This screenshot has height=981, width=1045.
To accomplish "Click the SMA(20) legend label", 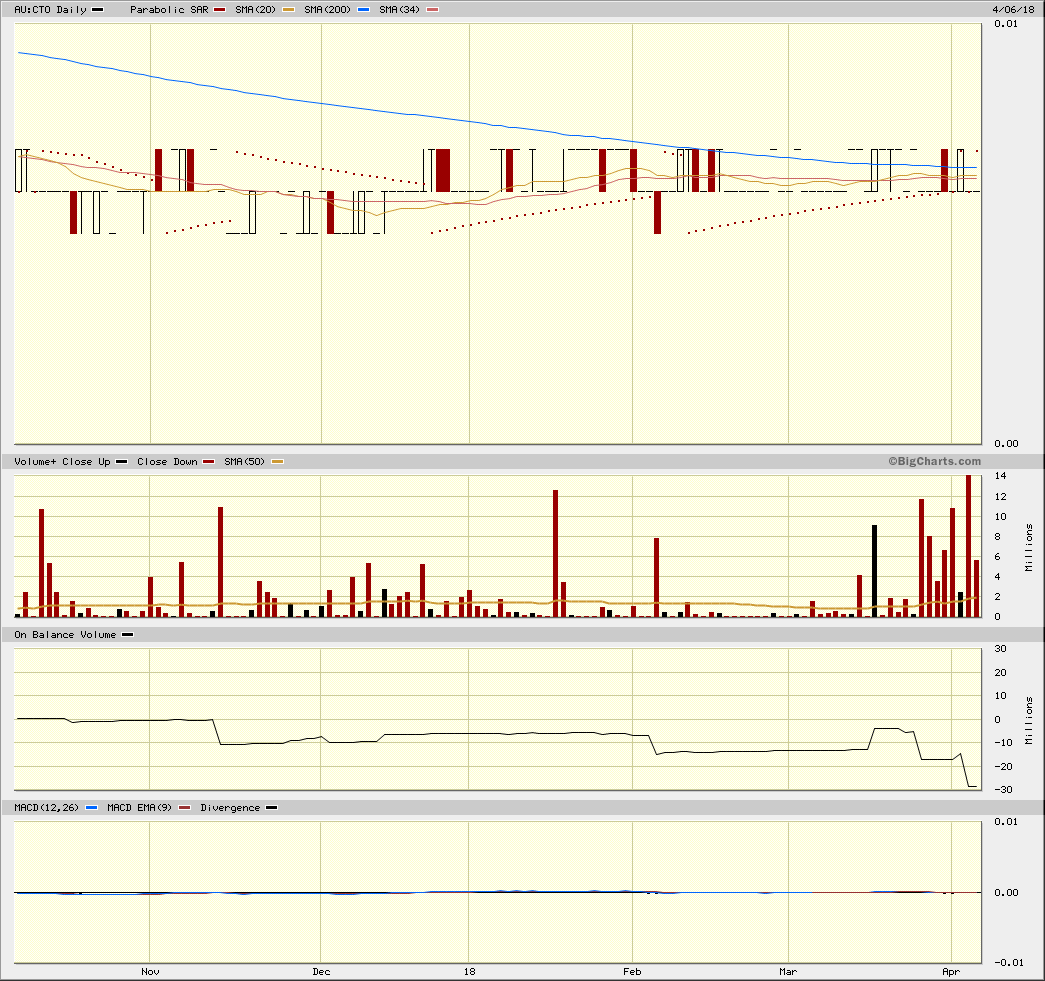I will pyautogui.click(x=255, y=9).
